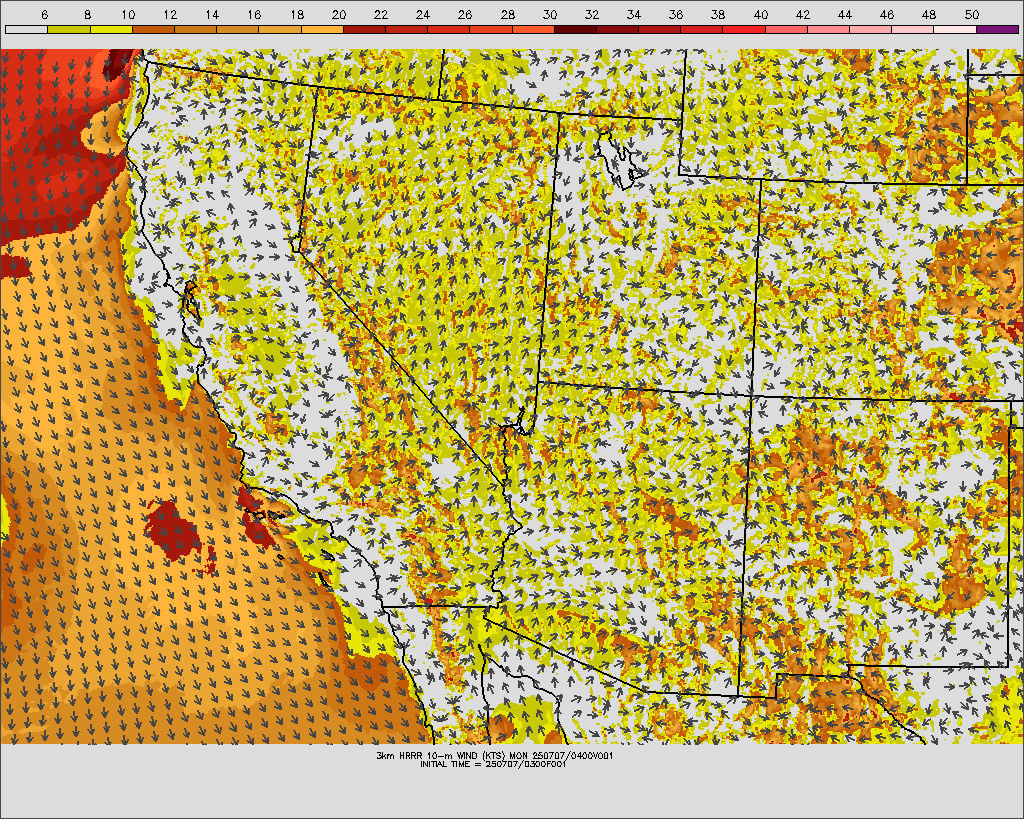1024x819 pixels.
Task: Select the olive swatch between 6 and 8
Action: pyautogui.click(x=69, y=29)
